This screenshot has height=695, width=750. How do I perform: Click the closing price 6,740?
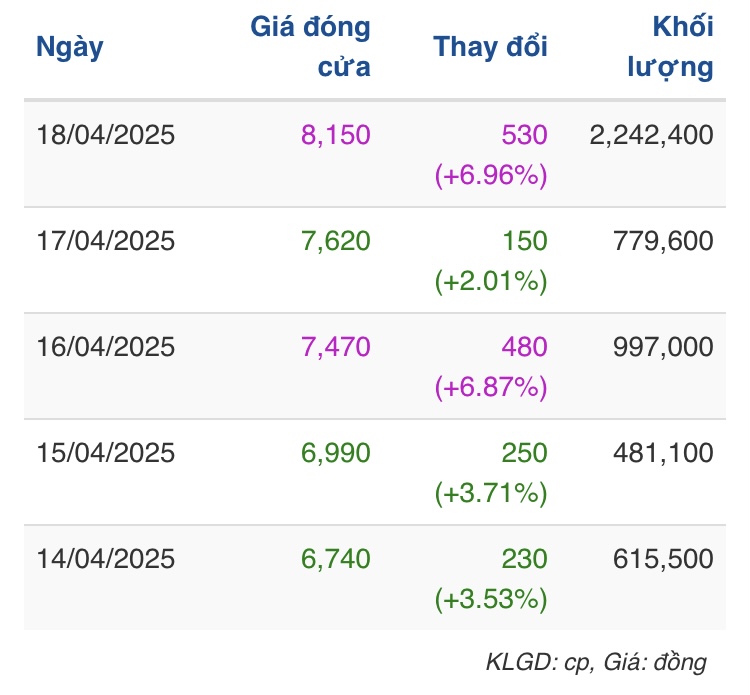pos(336,559)
